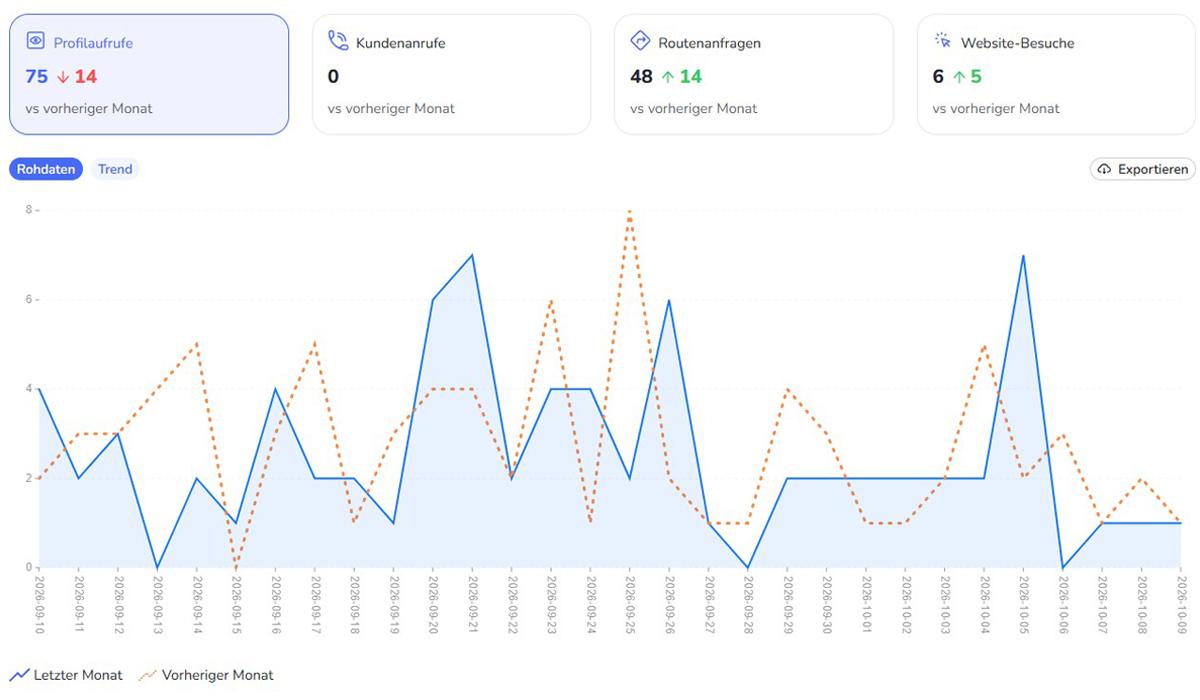Viewport: 1200px width, 700px height.
Task: Click the dotted orange icon for Vorheriger Monat
Action: 146,675
